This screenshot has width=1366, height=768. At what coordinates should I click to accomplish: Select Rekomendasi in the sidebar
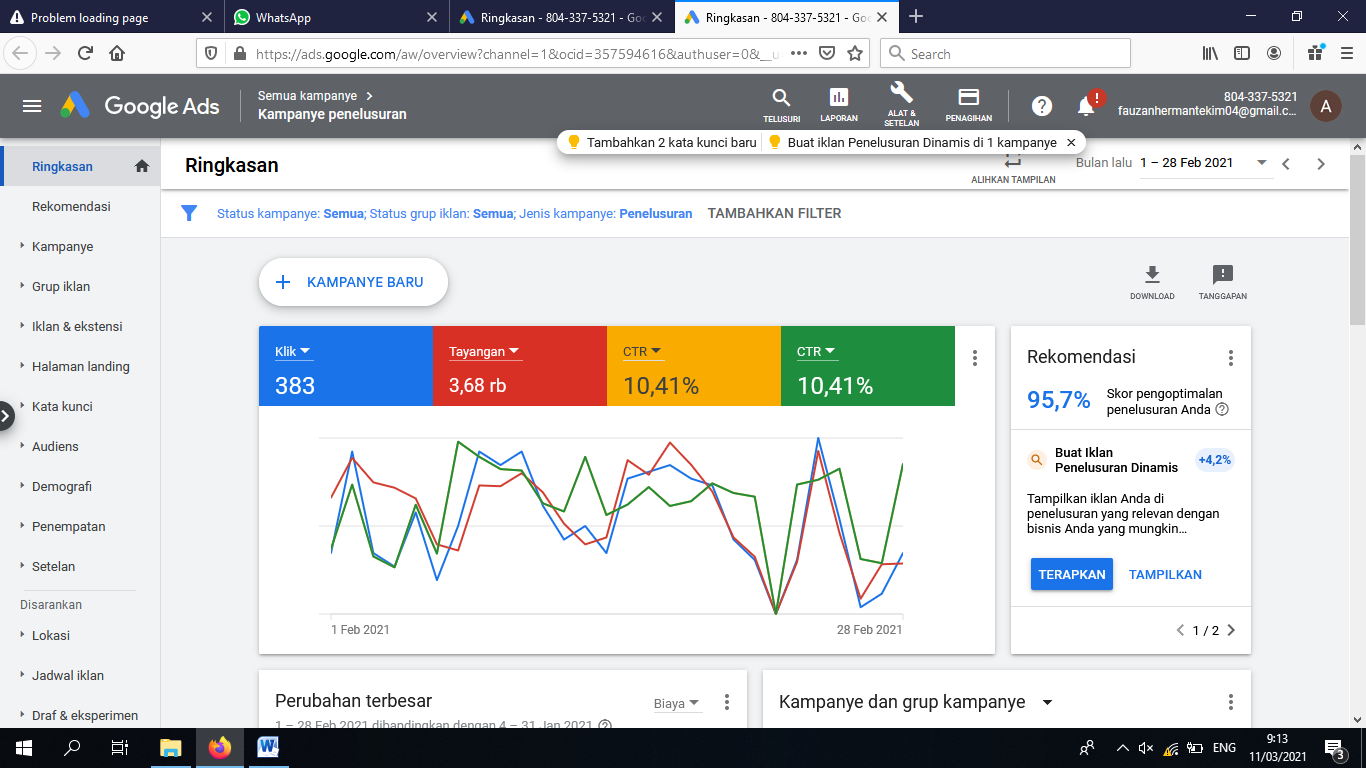coord(80,206)
